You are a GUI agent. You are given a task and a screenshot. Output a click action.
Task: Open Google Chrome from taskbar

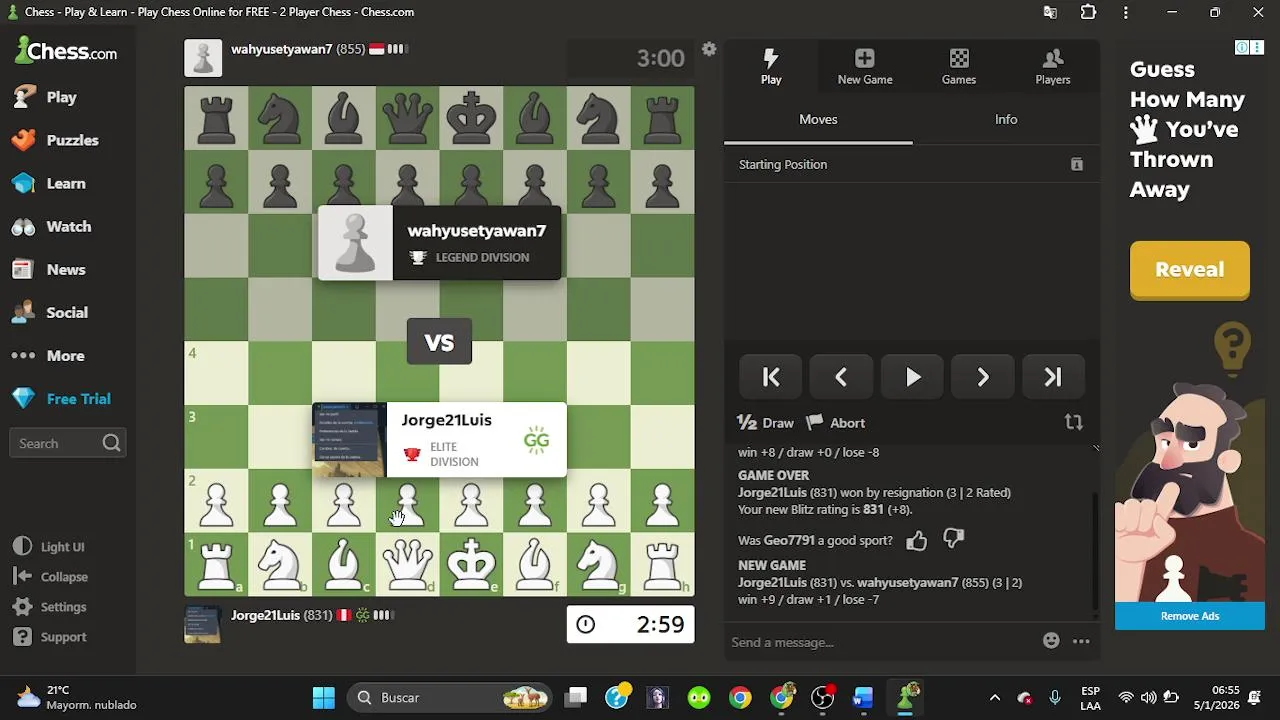[740, 697]
